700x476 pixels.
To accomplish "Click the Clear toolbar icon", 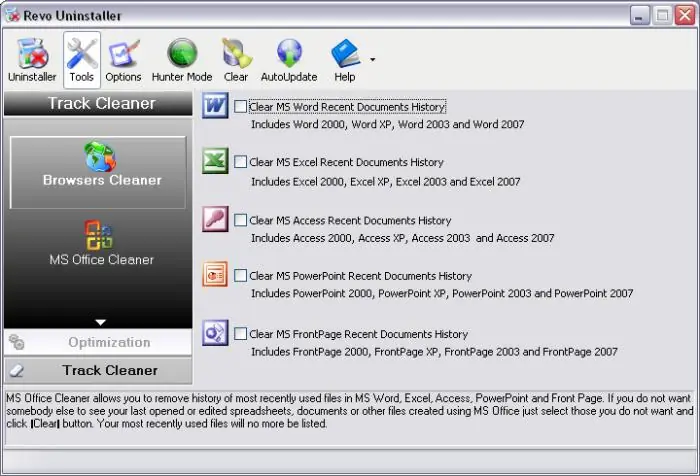I will [236, 60].
